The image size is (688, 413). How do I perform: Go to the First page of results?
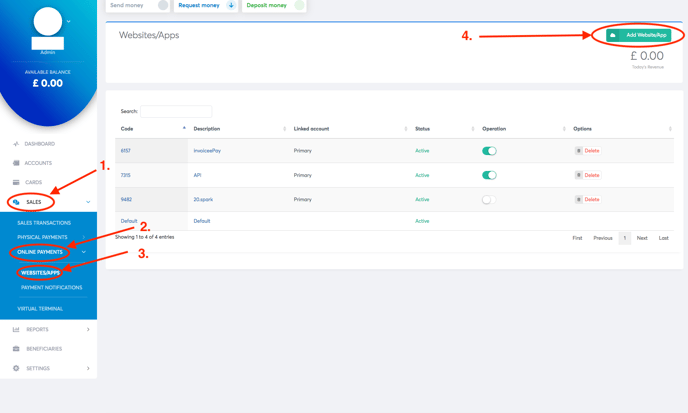coord(577,238)
